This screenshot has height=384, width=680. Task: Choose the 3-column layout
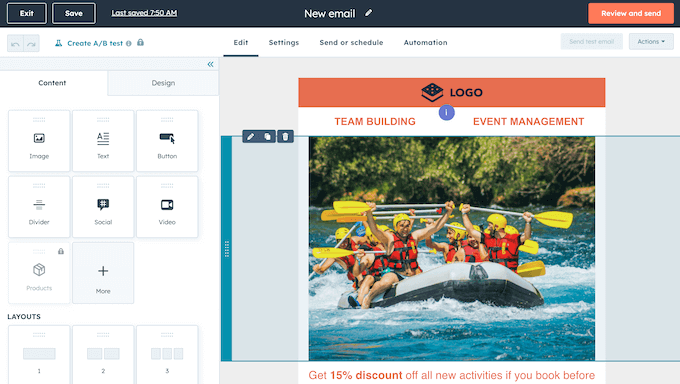(167, 355)
